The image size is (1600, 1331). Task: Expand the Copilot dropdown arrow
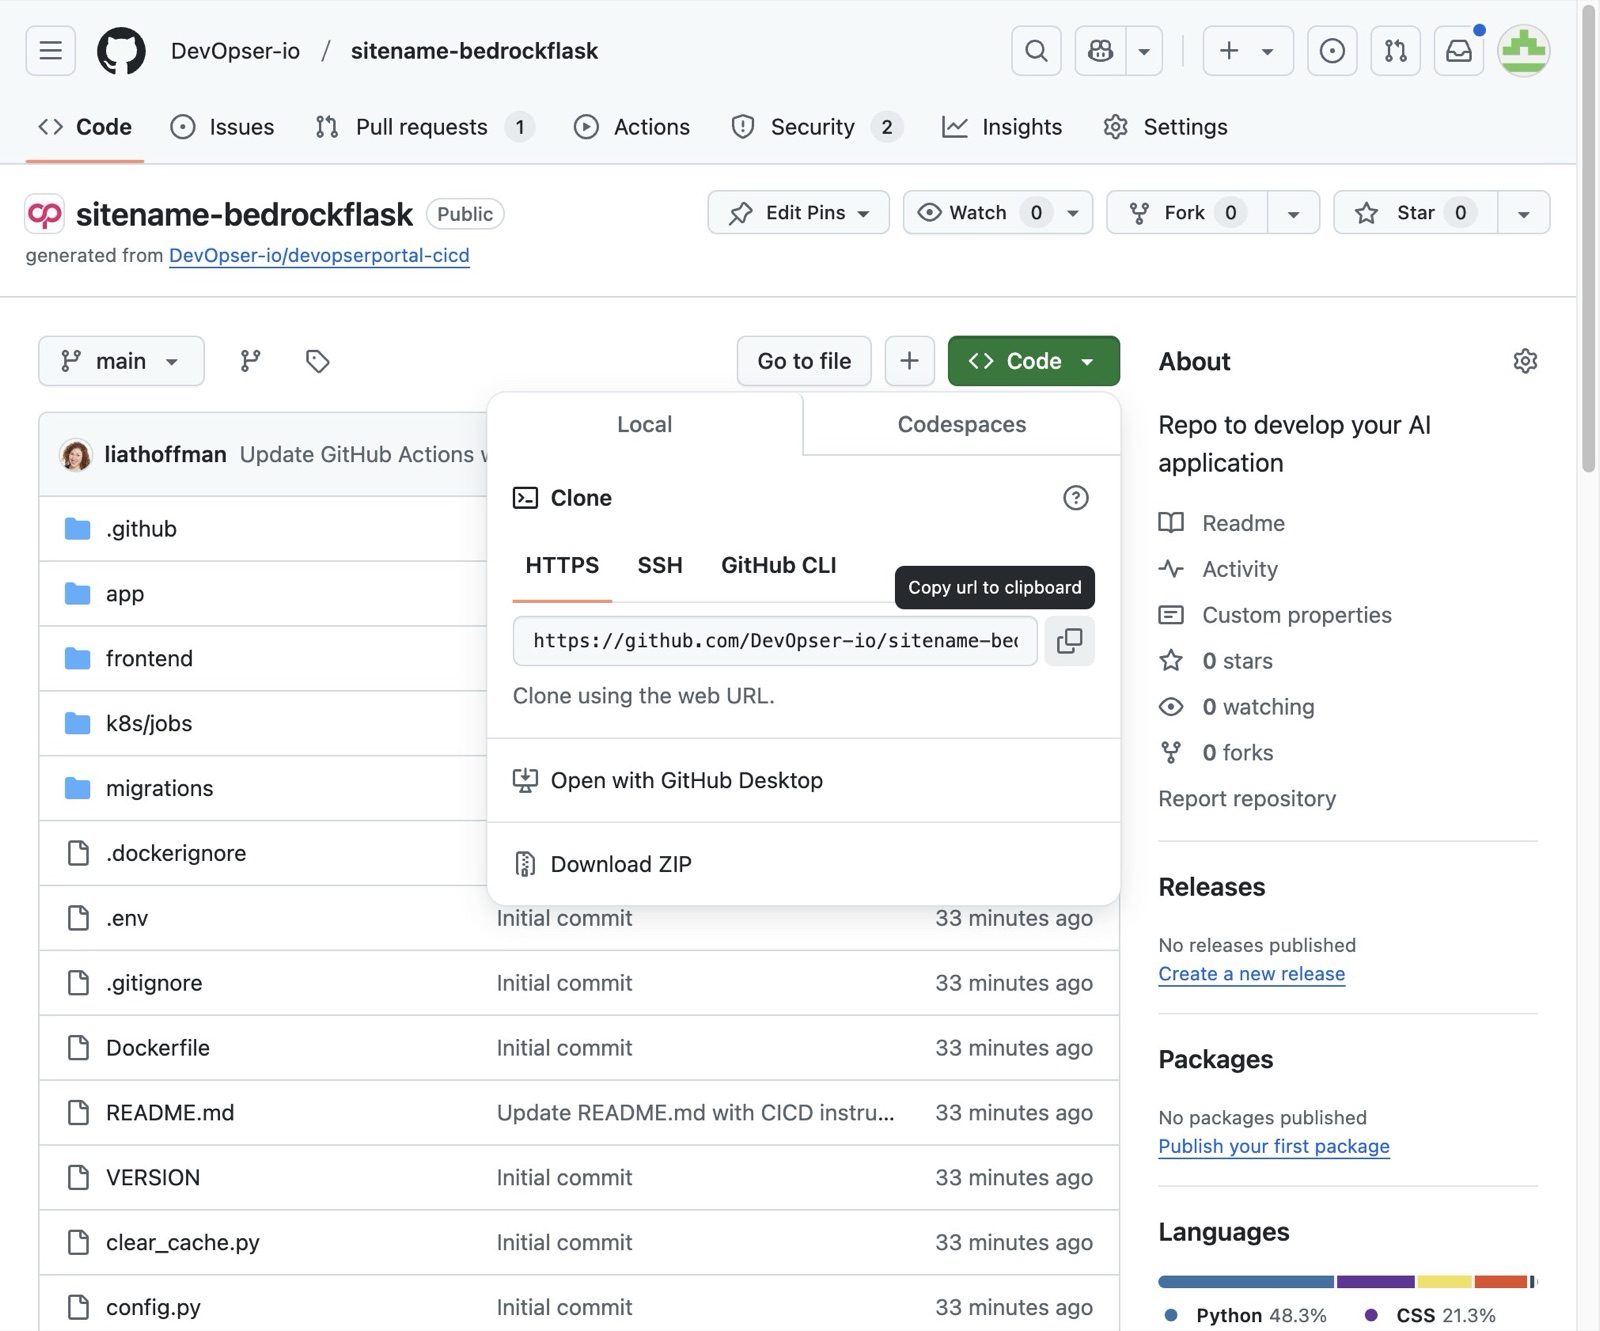point(1144,51)
